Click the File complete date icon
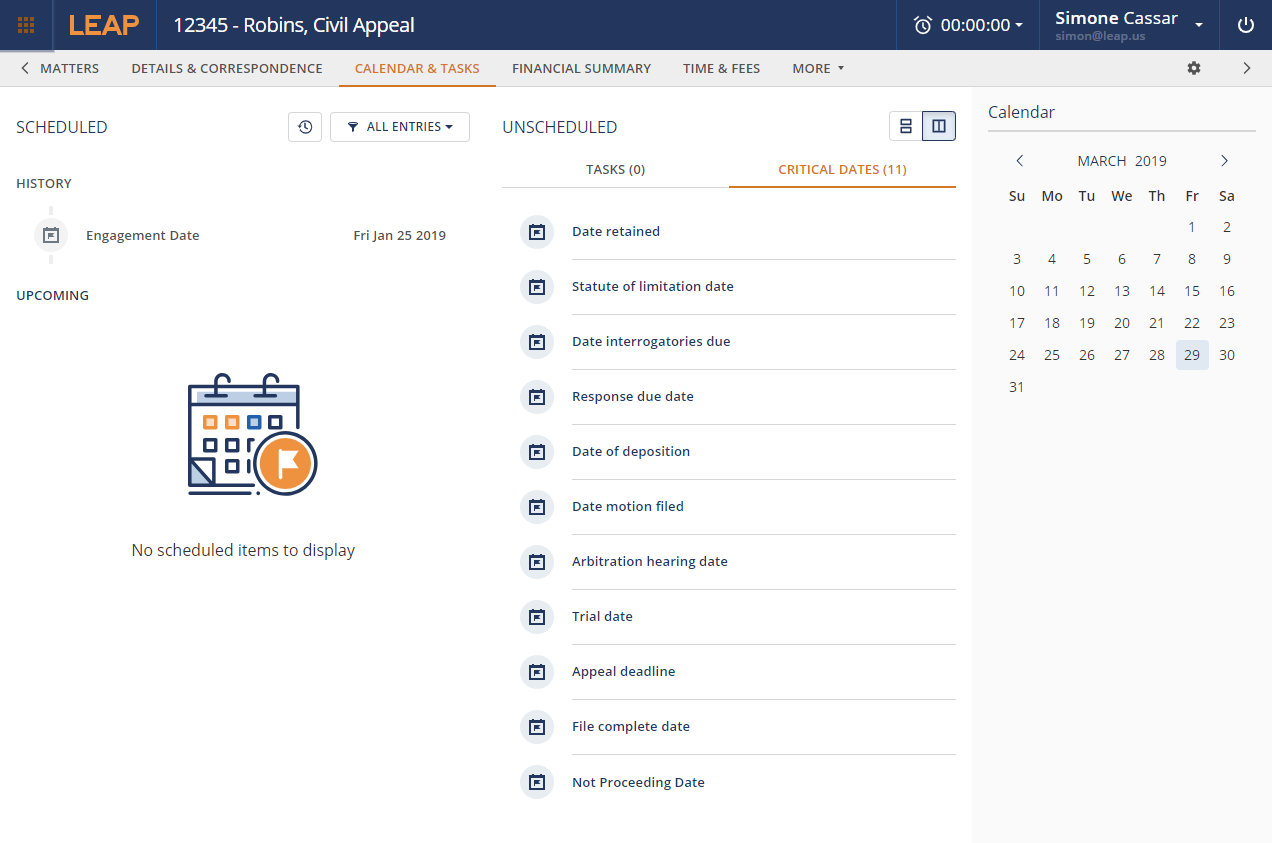The width and height of the screenshot is (1272, 843). point(537,726)
